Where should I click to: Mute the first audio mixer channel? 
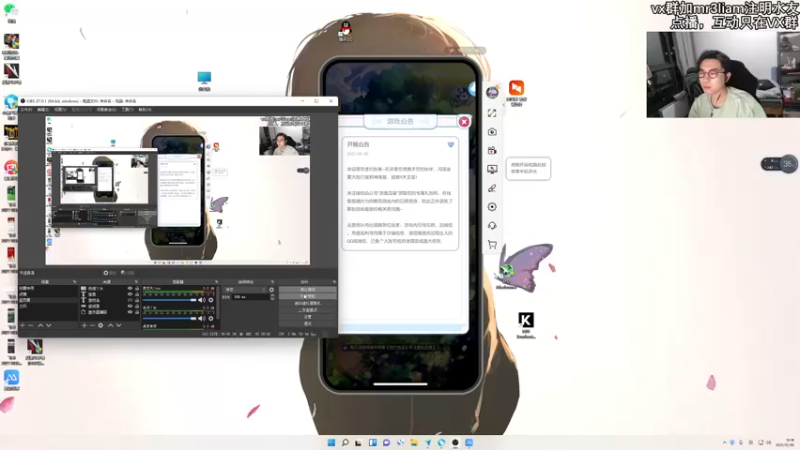click(x=201, y=300)
